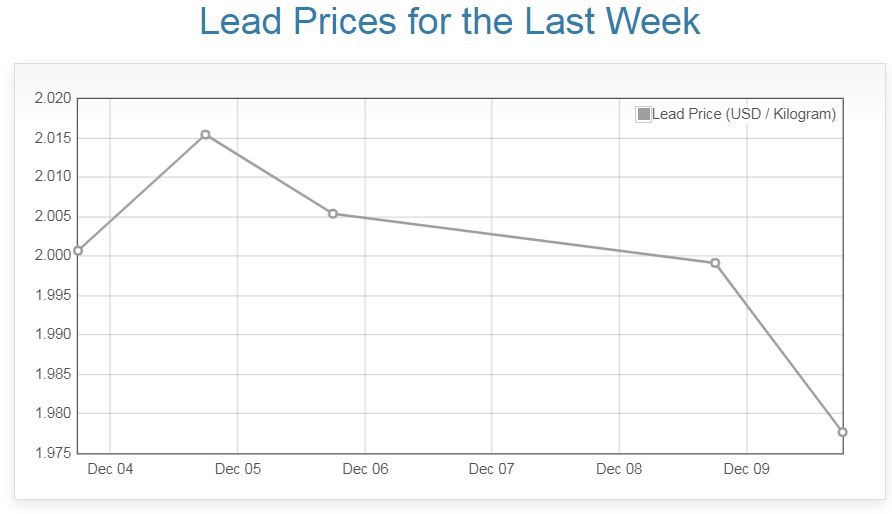Click the chart title Lead Prices for the Last Week
This screenshot has height=514, width=892.
tap(449, 22)
